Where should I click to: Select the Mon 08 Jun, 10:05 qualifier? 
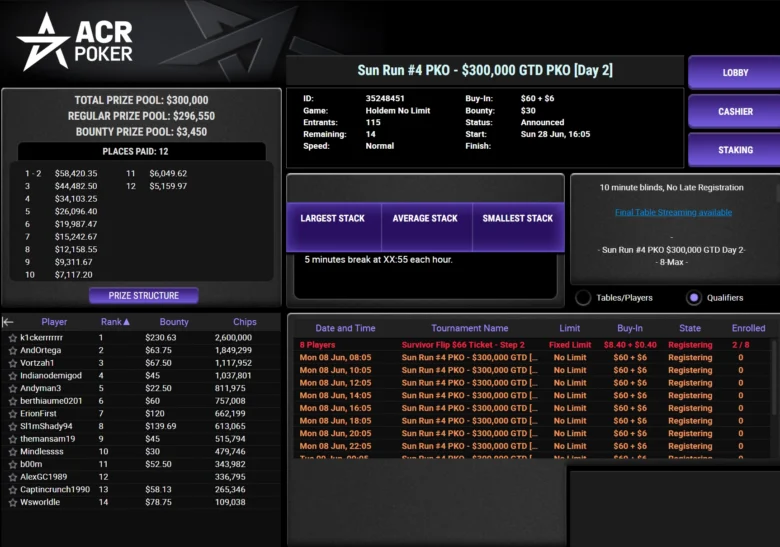(532, 370)
